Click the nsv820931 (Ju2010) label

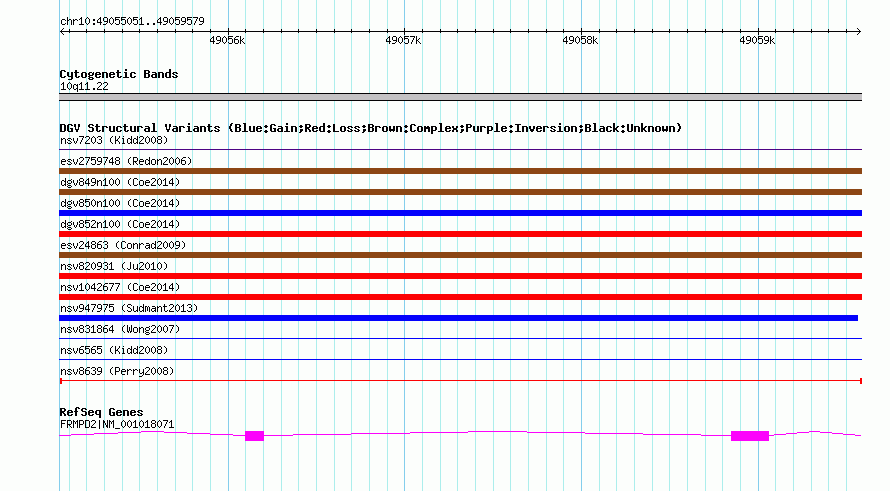click(114, 266)
